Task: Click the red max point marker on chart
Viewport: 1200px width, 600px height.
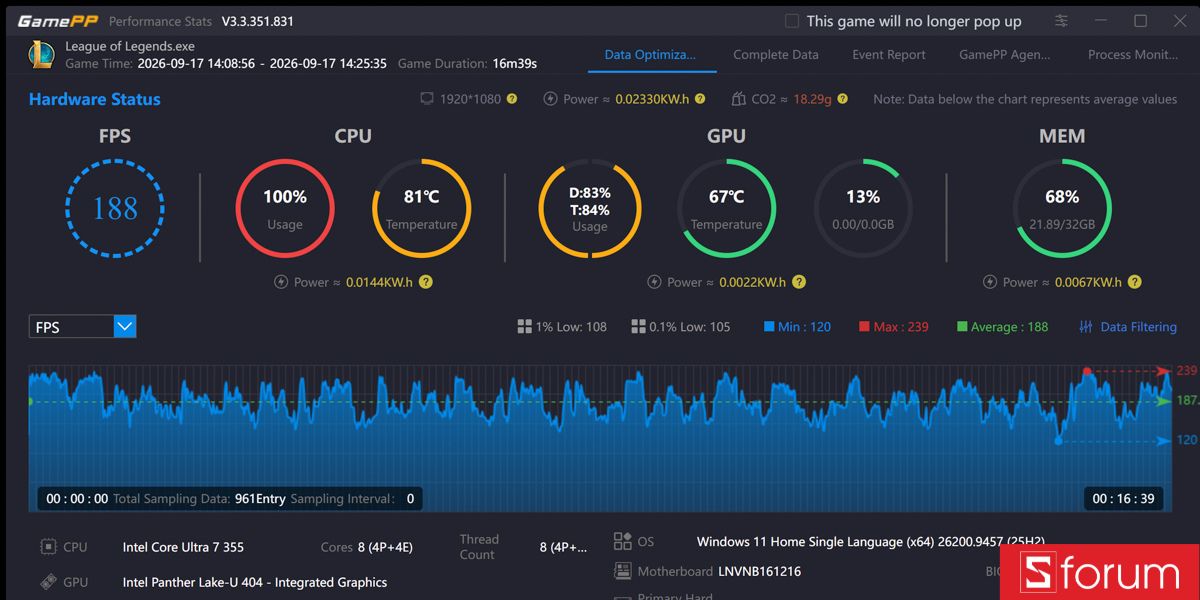Action: click(1087, 371)
